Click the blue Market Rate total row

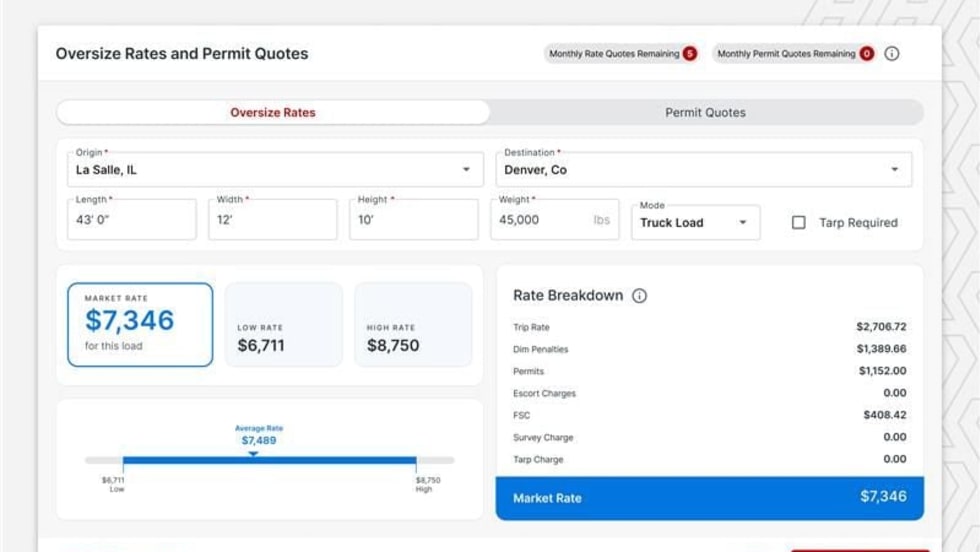tap(709, 498)
